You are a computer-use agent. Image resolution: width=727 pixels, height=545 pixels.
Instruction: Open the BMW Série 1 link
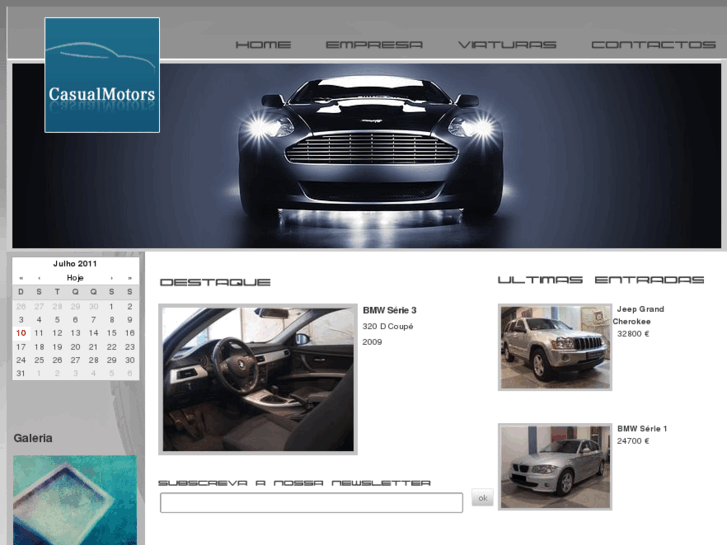pos(642,429)
